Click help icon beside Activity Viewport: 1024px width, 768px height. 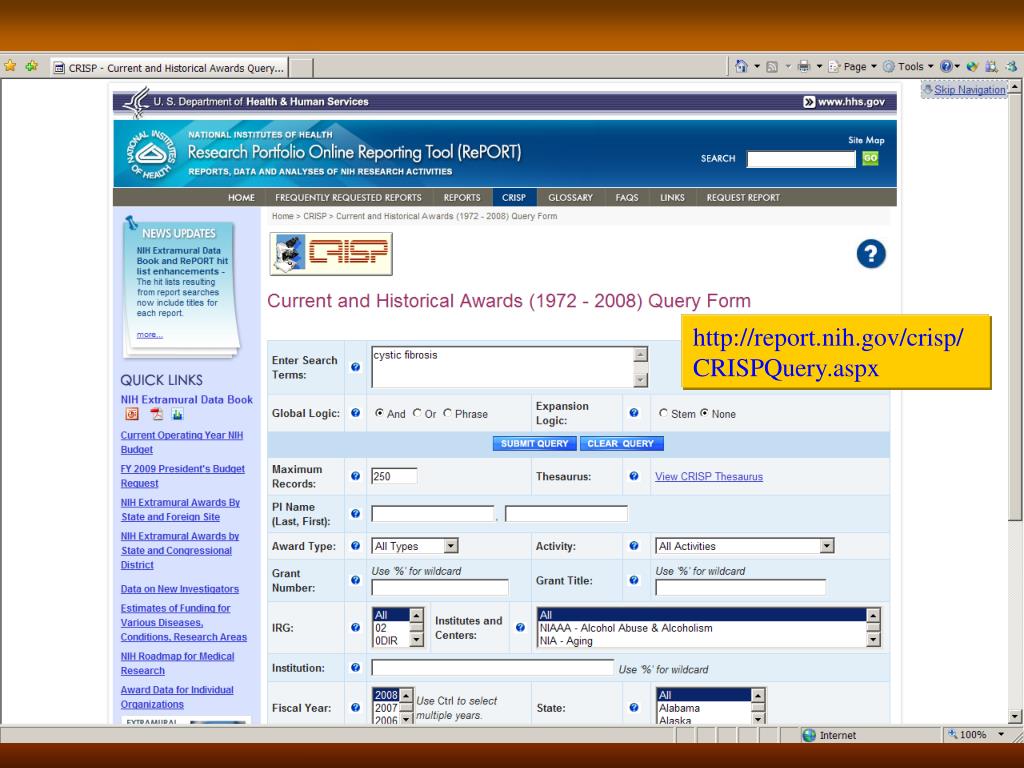point(633,545)
